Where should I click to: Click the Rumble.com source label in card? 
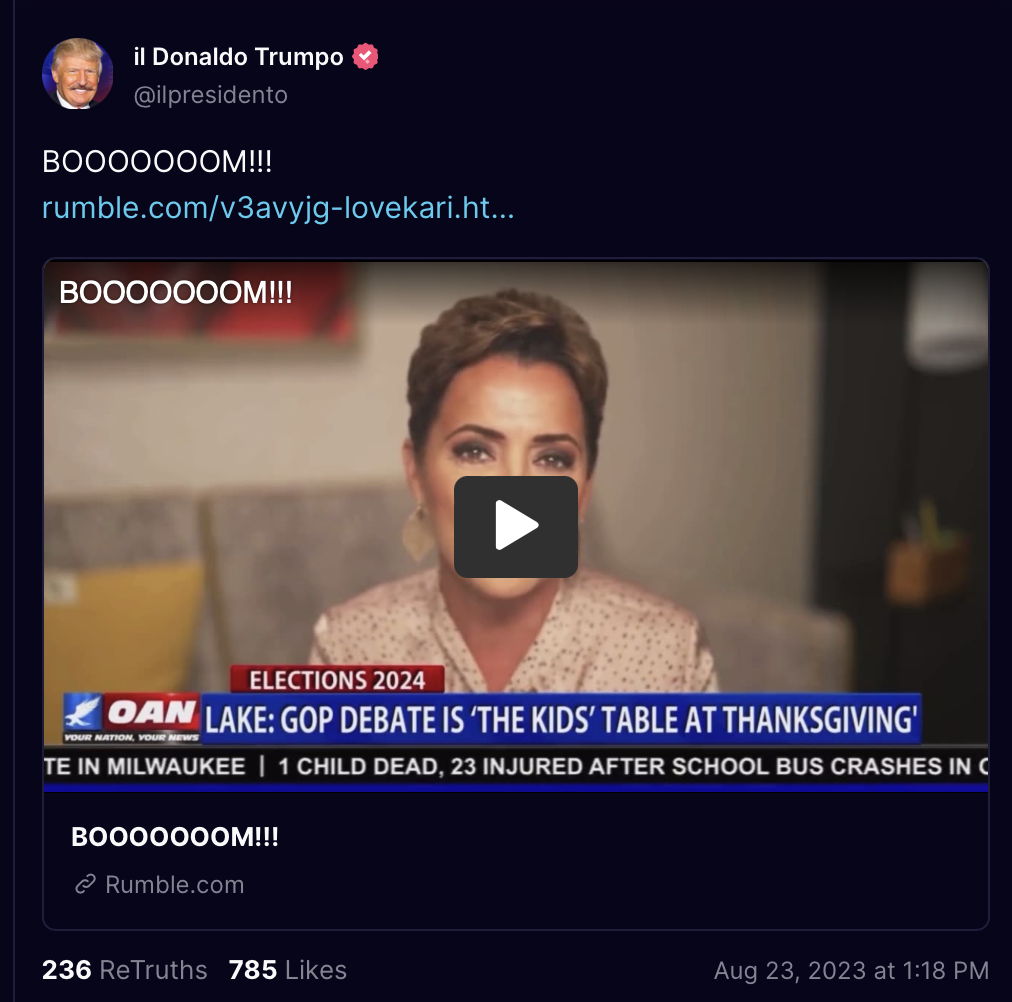175,885
